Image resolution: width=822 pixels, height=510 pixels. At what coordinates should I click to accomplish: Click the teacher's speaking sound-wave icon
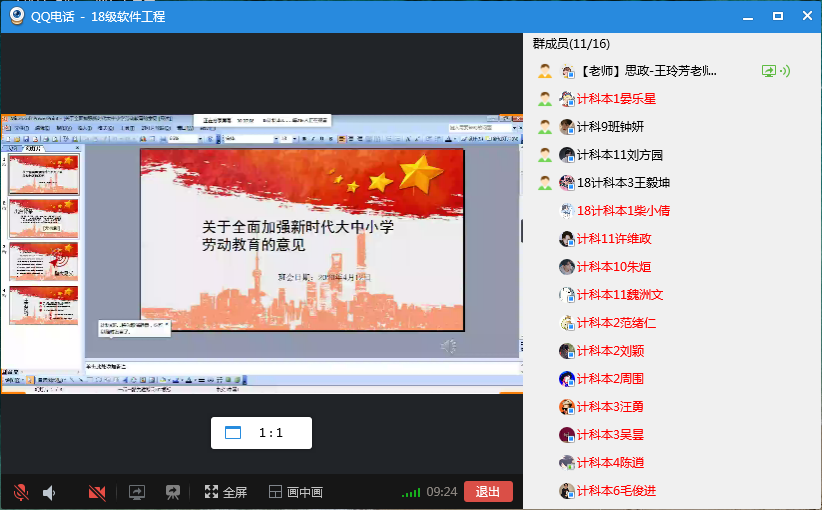[x=785, y=71]
